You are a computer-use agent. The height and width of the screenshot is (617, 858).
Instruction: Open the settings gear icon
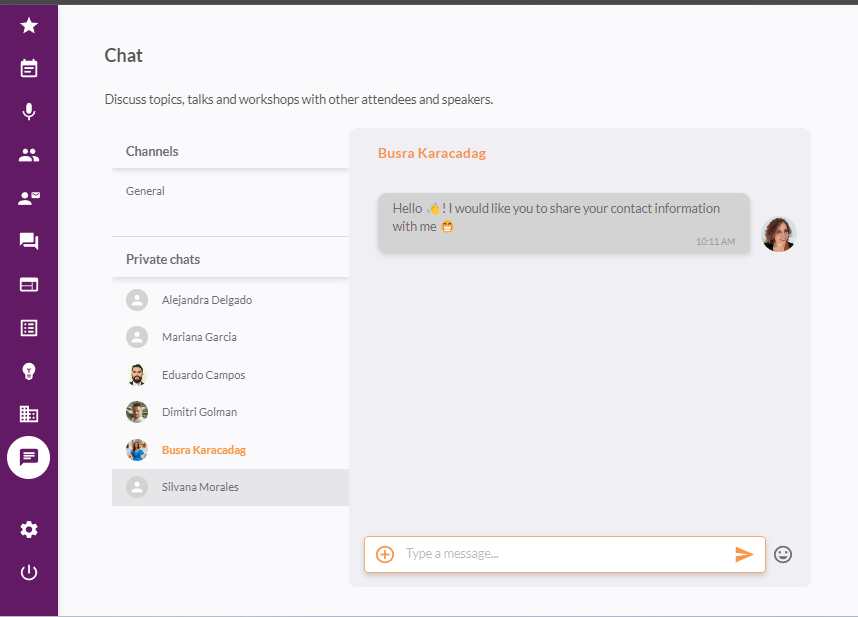(x=29, y=529)
